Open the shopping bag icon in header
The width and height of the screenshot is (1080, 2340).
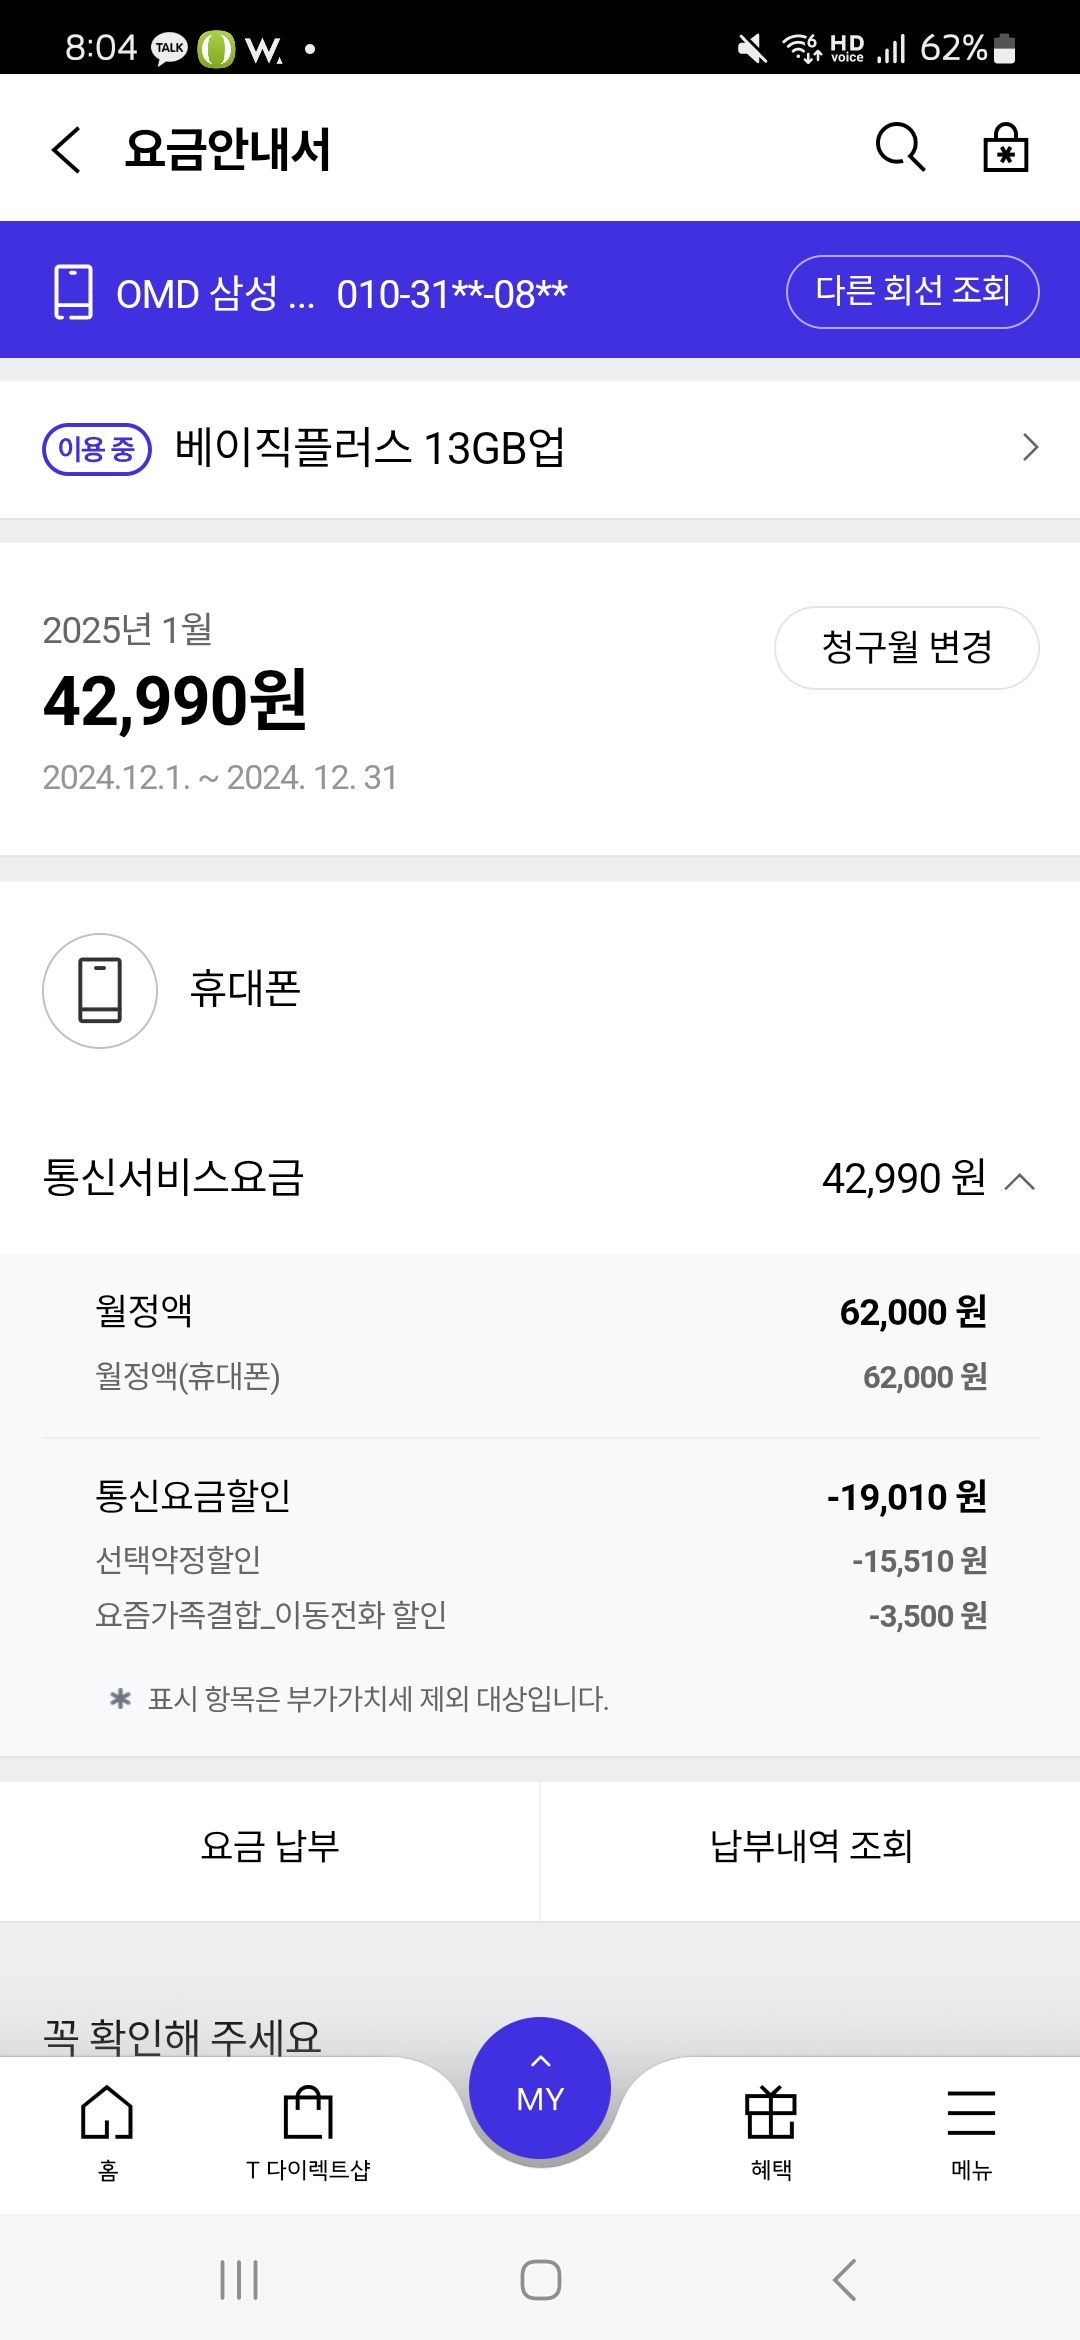coord(1005,148)
